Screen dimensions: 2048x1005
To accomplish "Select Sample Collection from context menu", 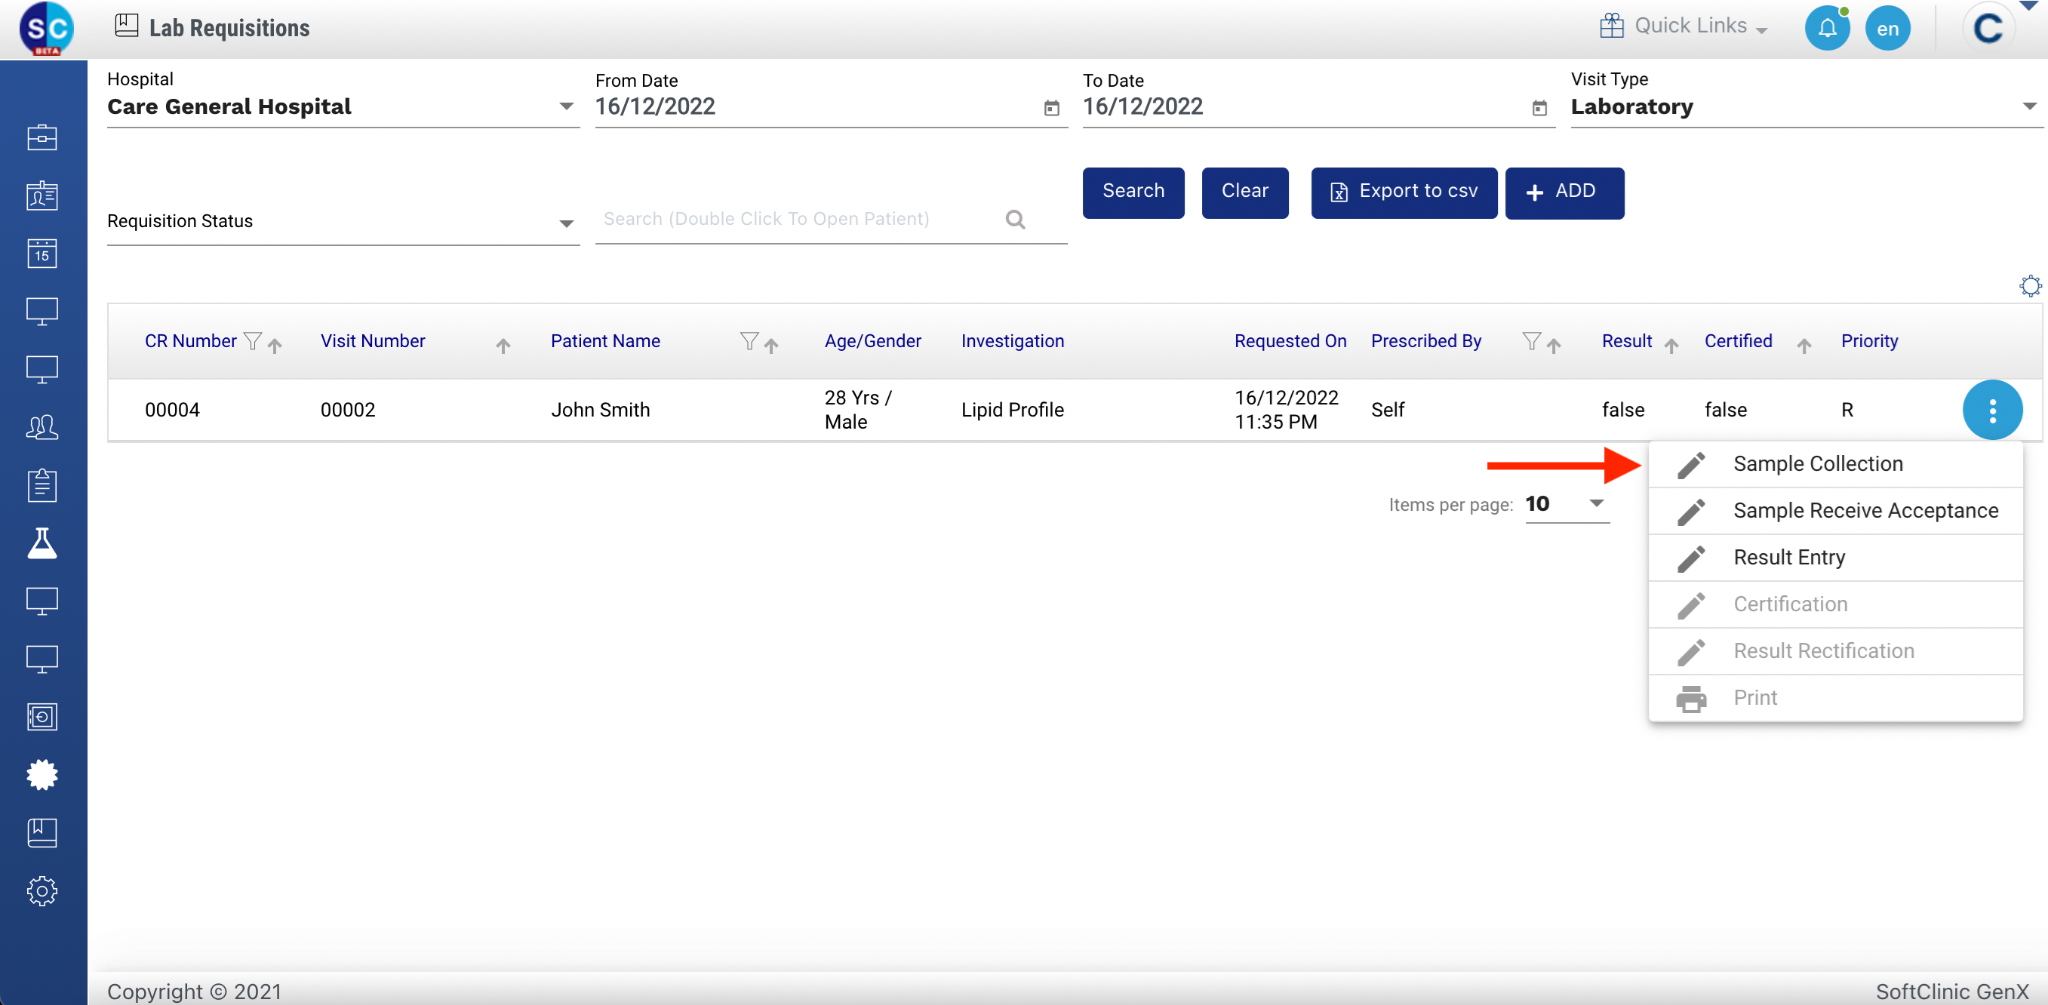I will (x=1817, y=464).
